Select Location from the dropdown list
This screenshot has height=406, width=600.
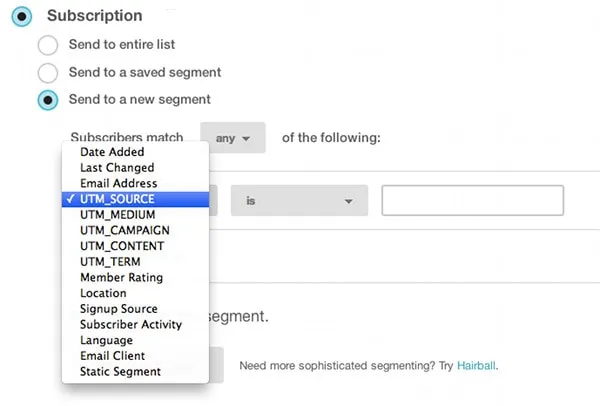103,293
